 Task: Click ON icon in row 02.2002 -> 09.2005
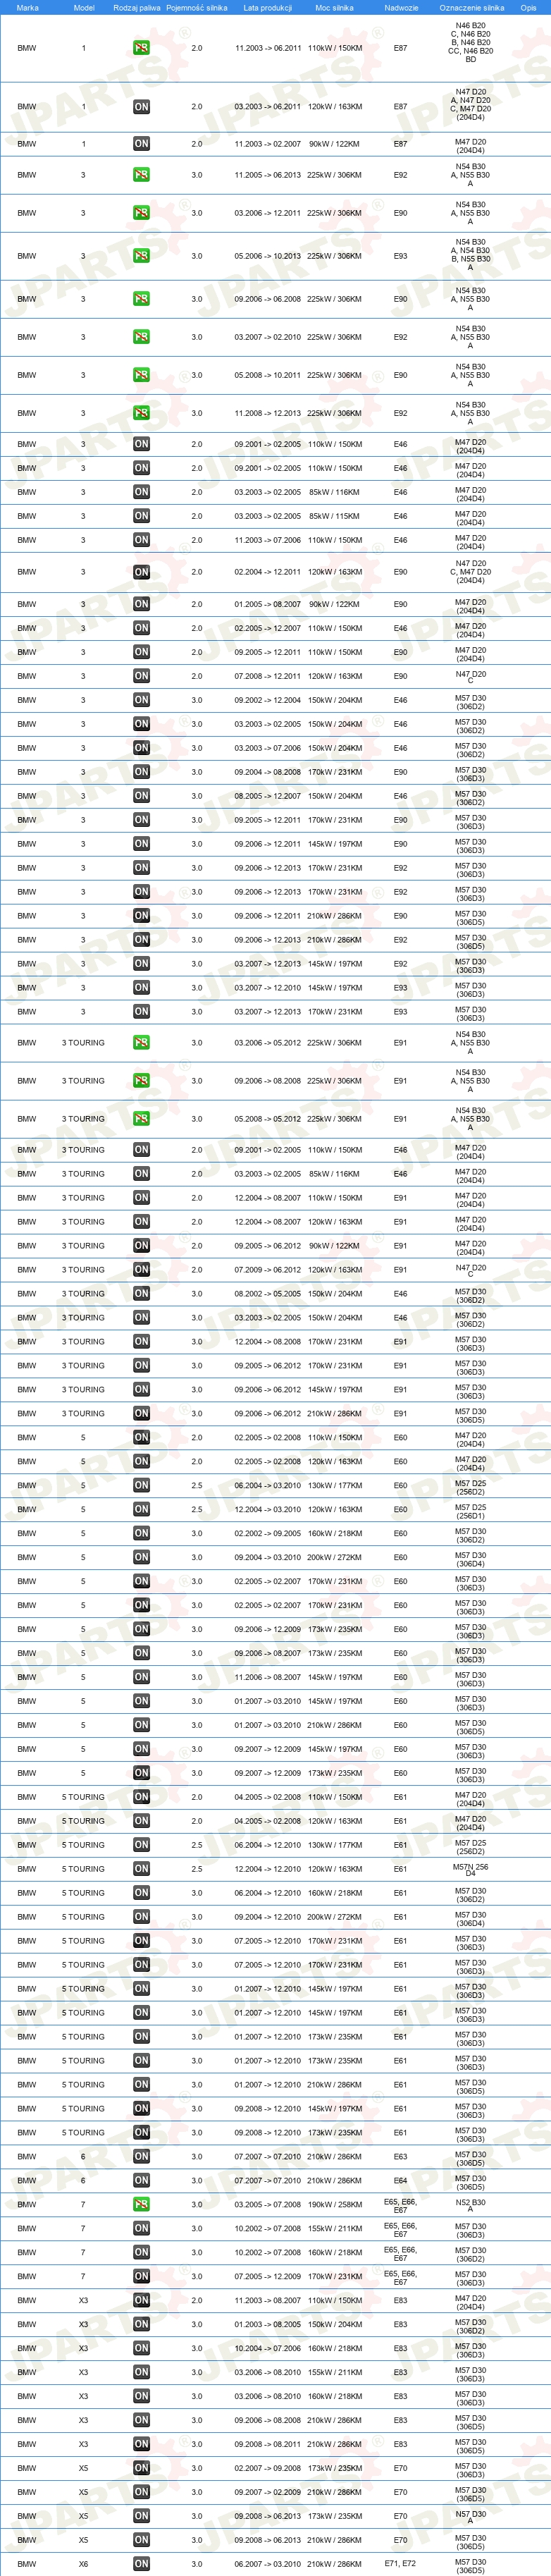[141, 1533]
